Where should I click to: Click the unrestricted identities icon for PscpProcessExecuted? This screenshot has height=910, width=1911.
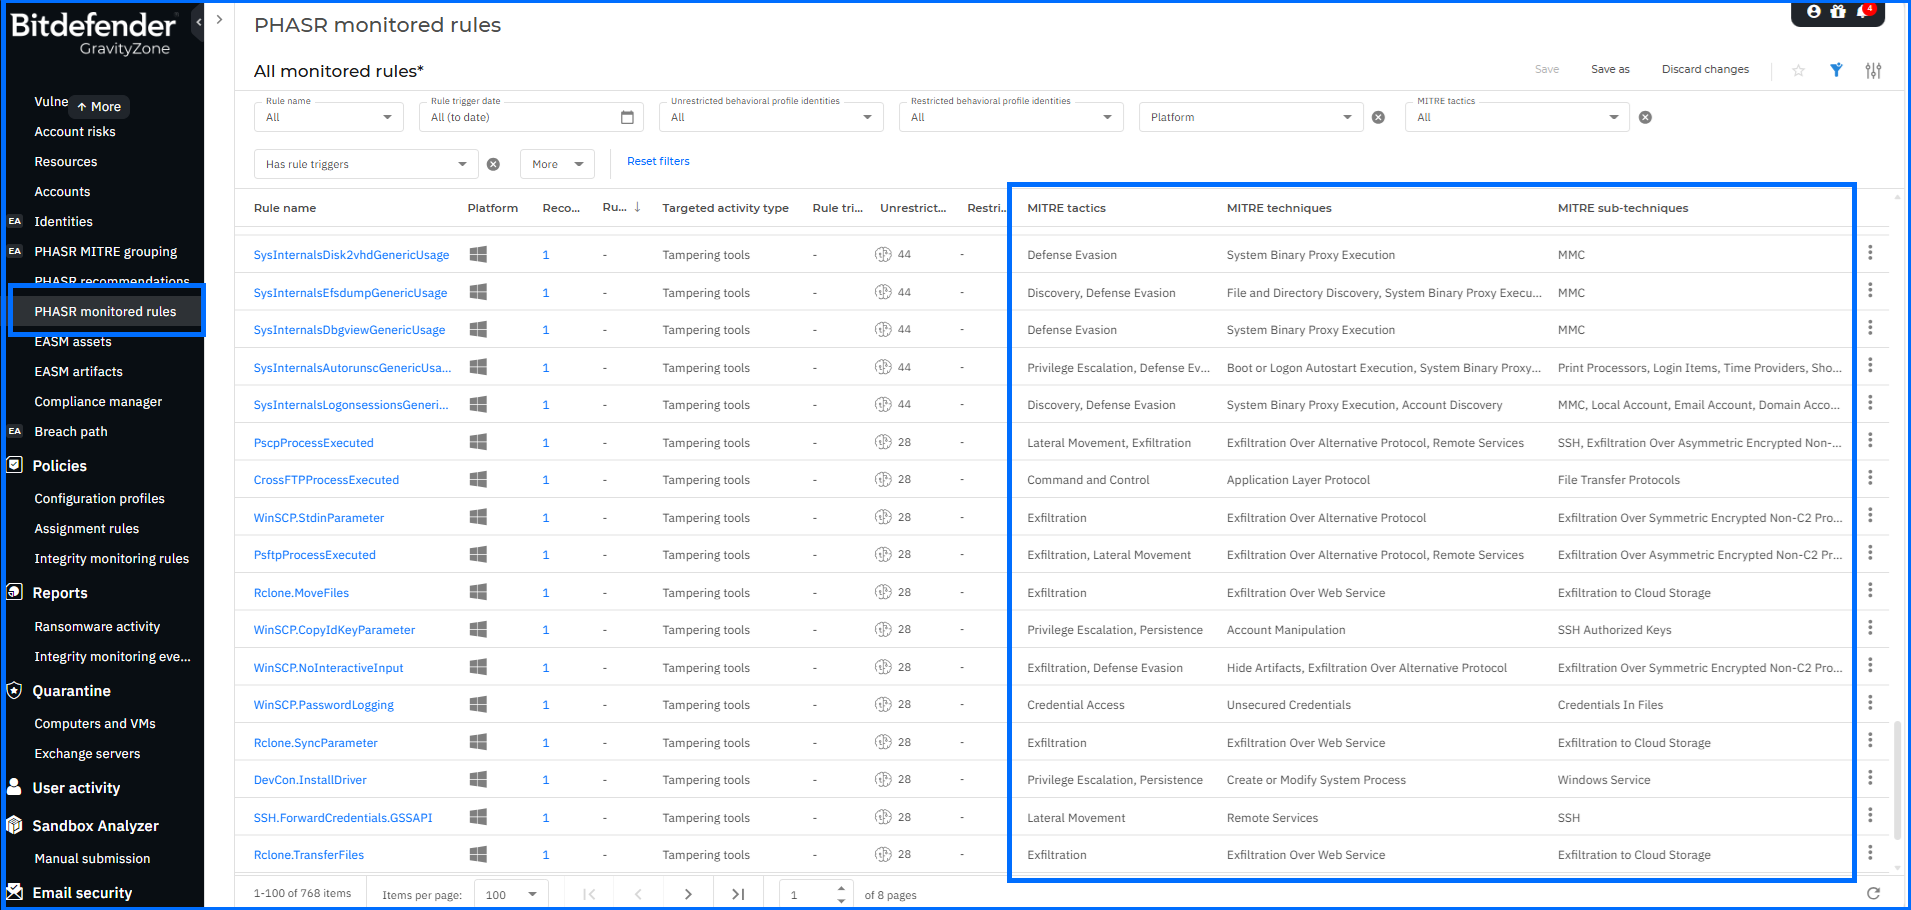pyautogui.click(x=883, y=442)
